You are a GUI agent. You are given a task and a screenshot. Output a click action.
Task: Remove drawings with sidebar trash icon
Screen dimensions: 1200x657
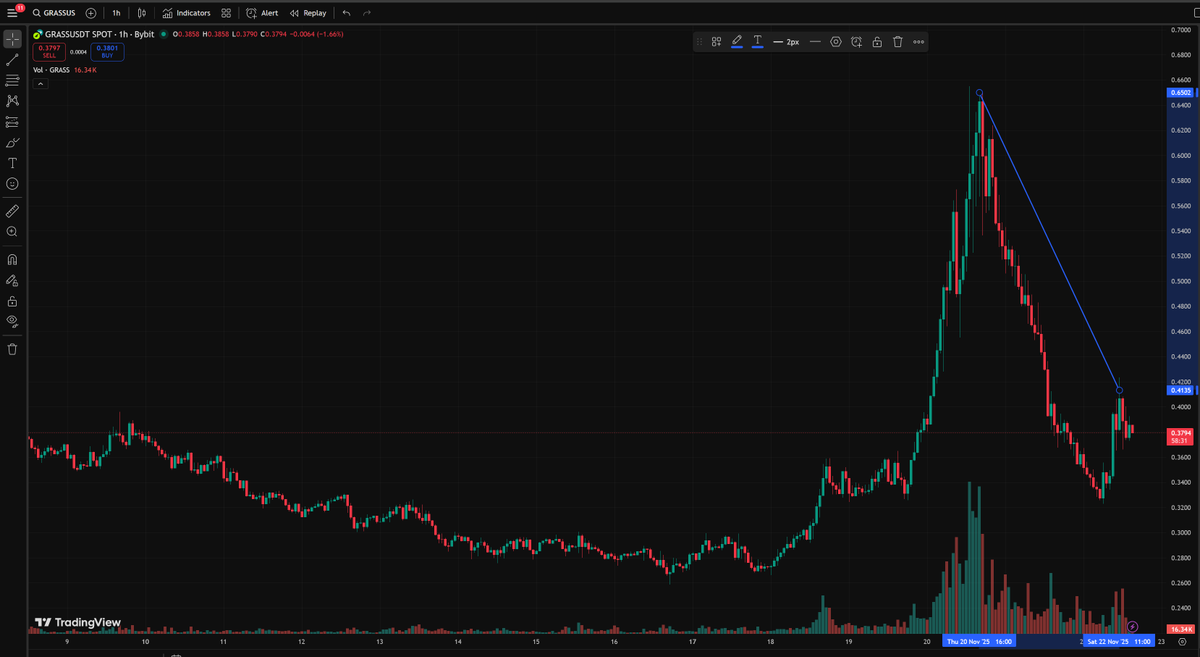(x=12, y=349)
